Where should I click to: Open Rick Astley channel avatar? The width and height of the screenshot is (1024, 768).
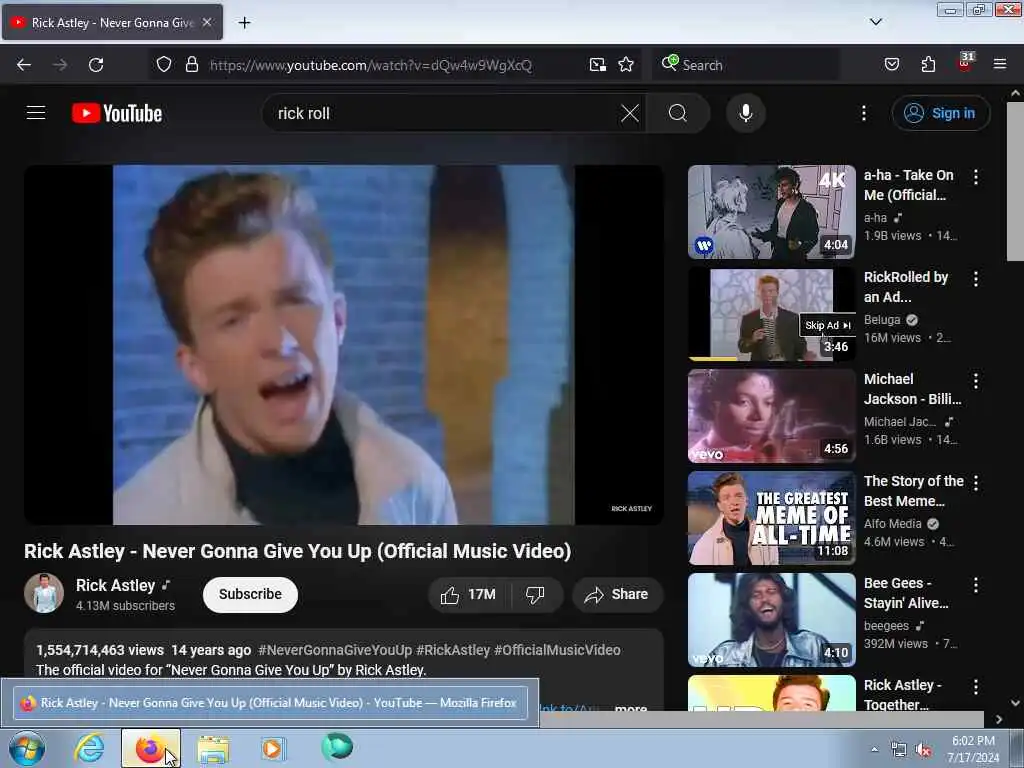click(44, 593)
